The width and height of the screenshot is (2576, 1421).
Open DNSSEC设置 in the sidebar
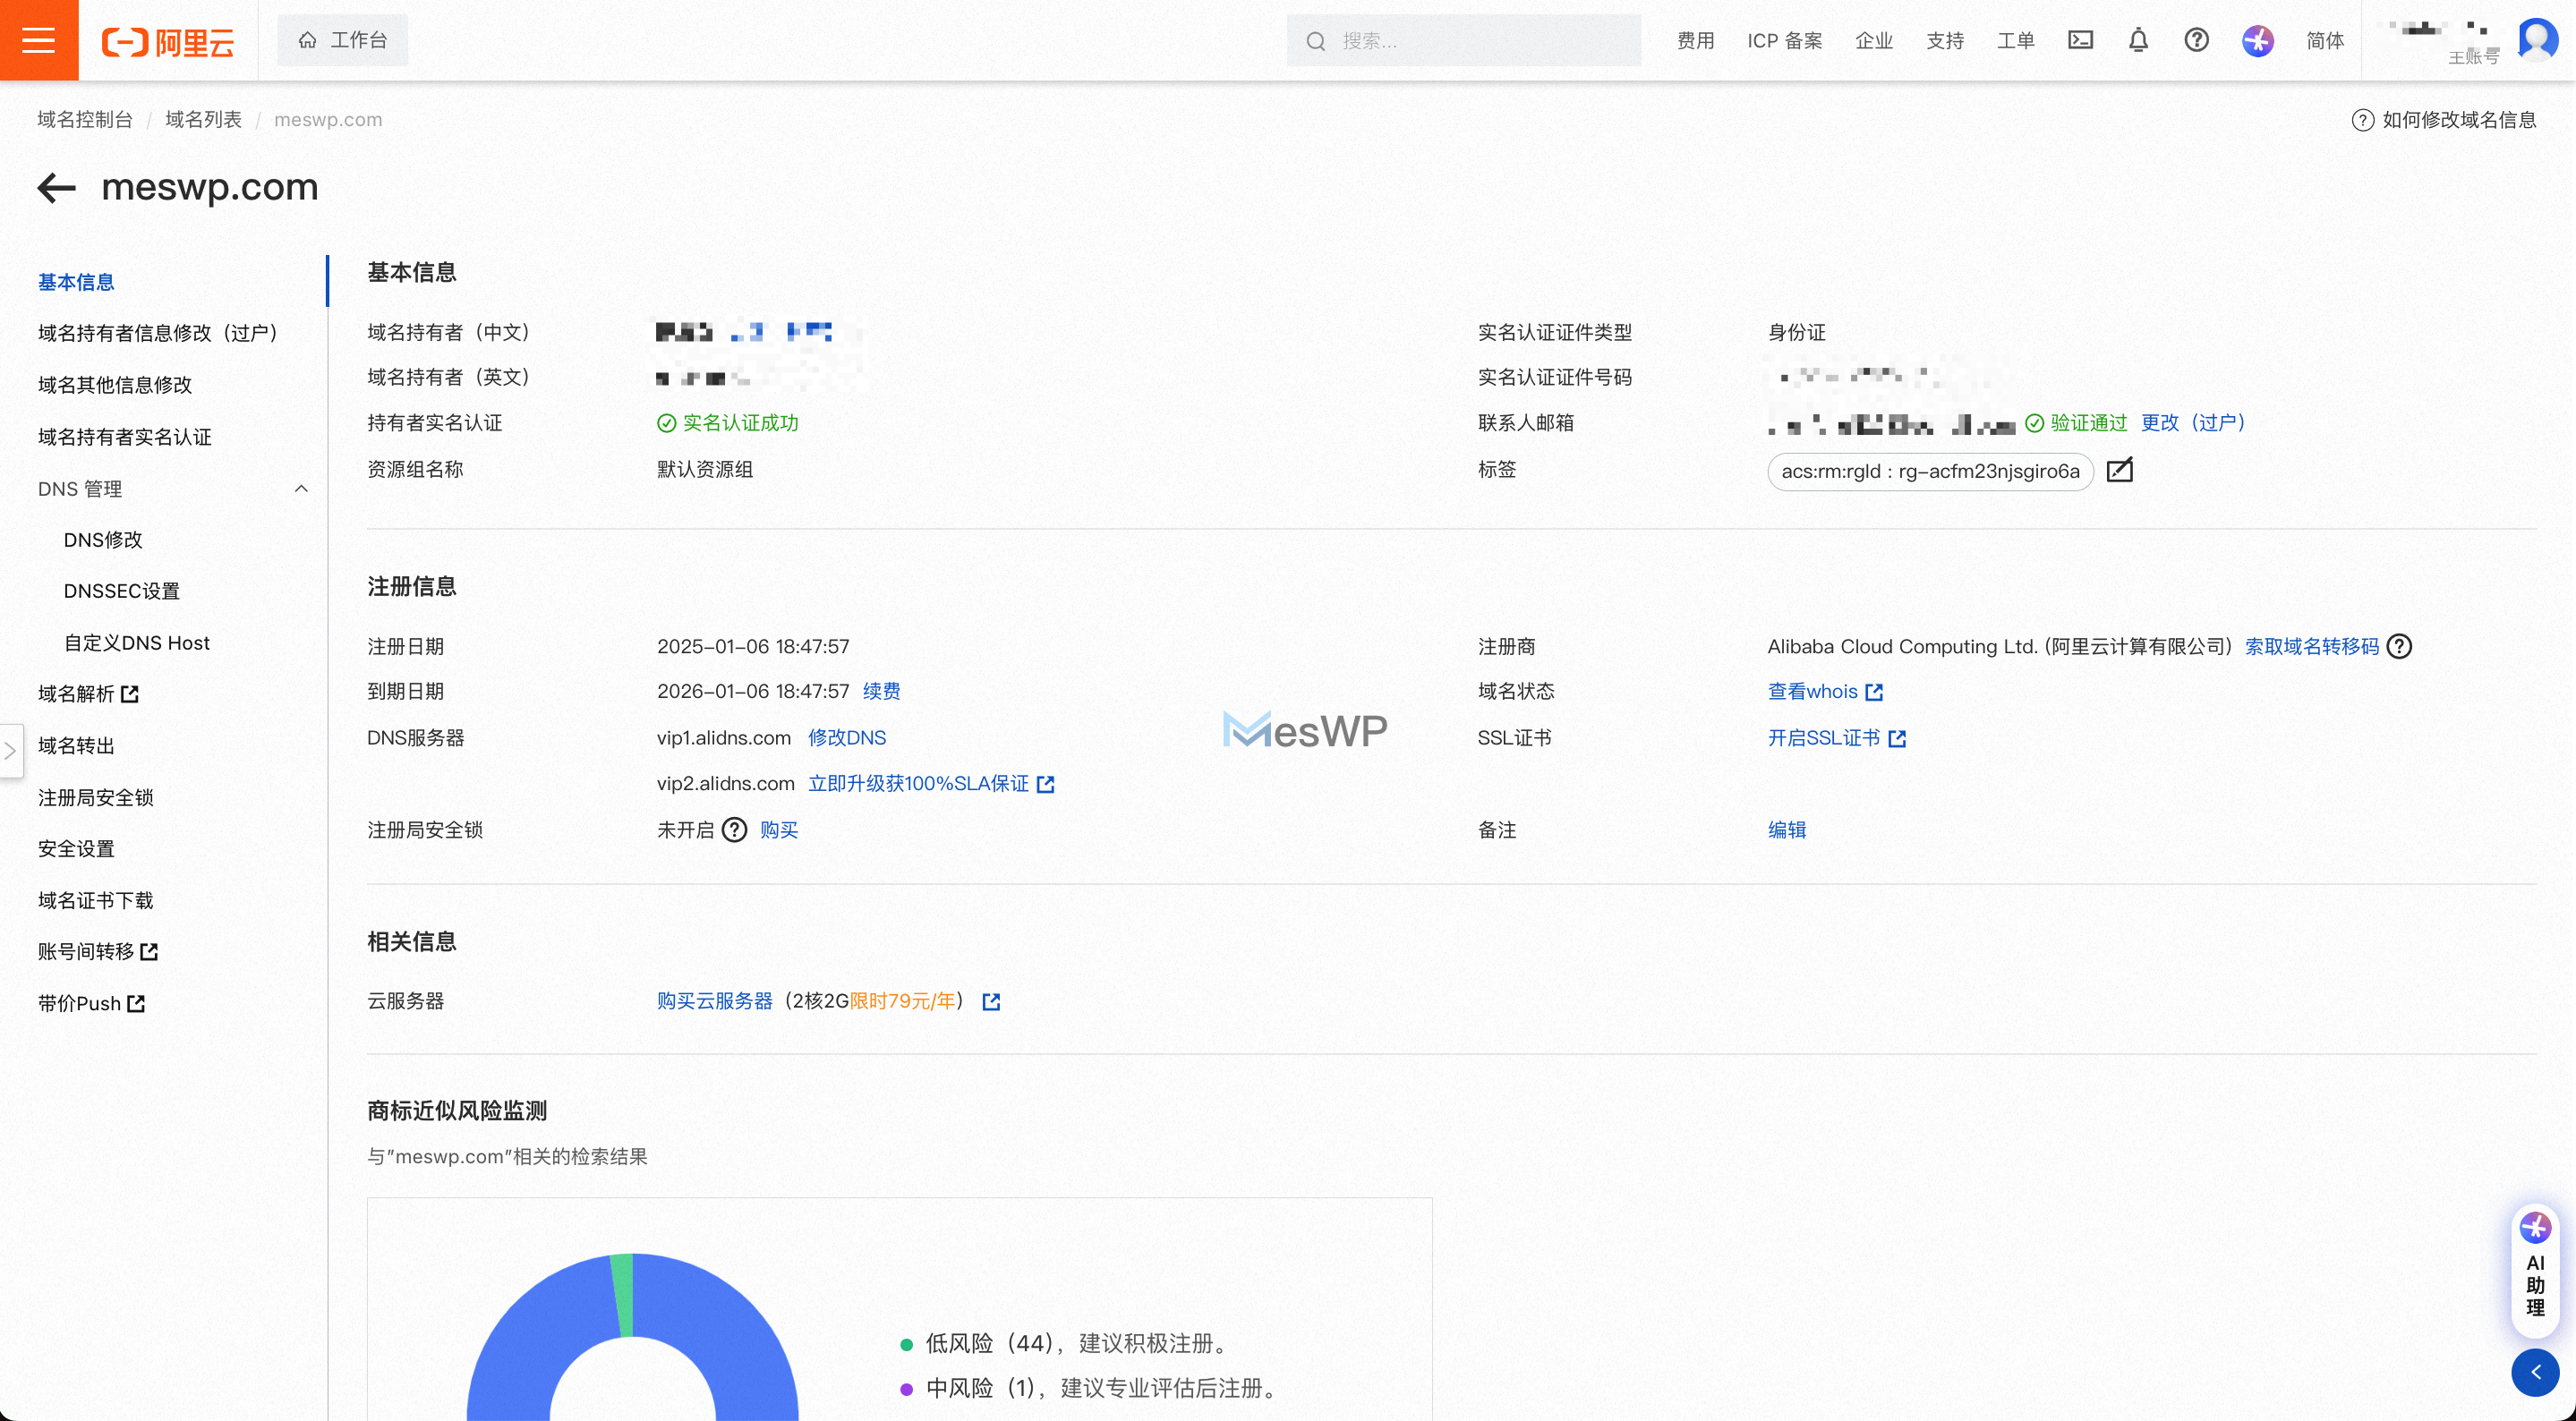(x=121, y=591)
